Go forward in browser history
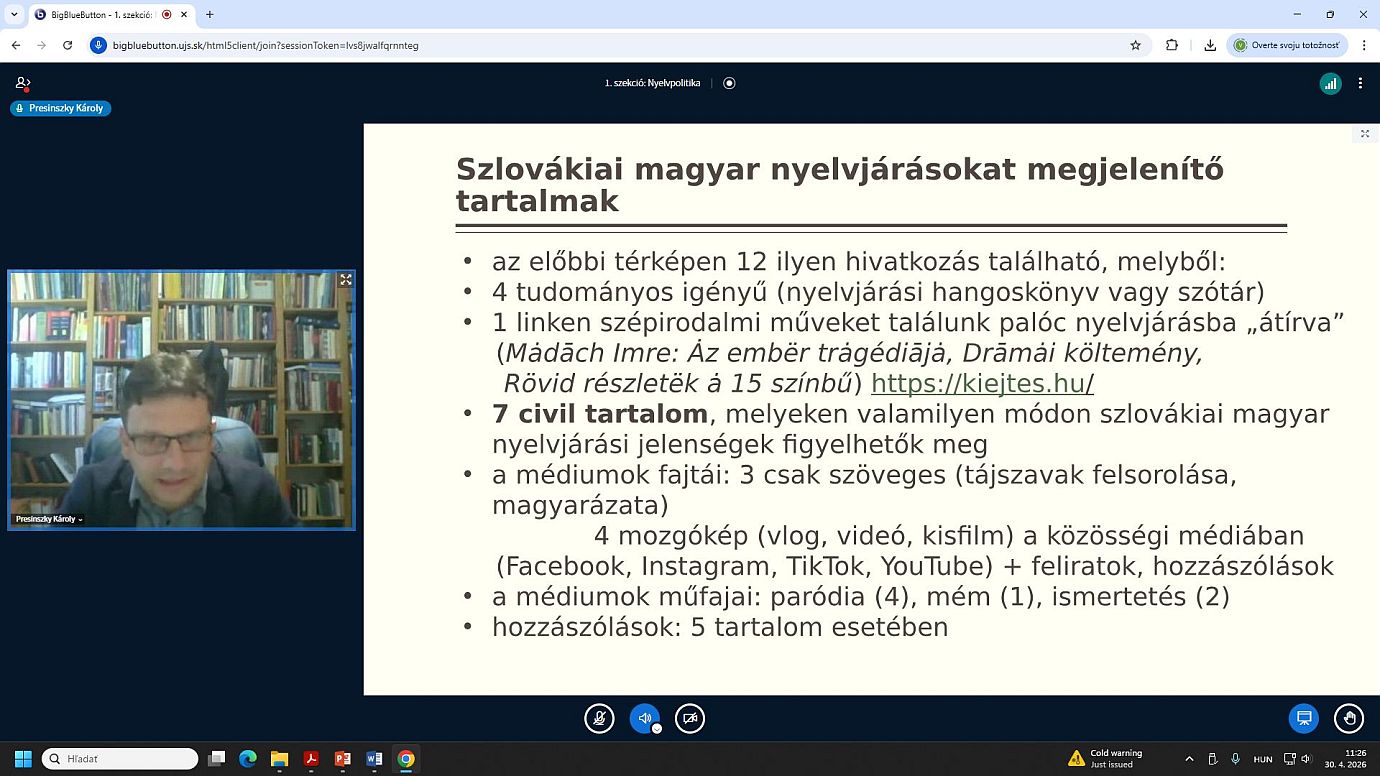This screenshot has height=776, width=1380. (x=42, y=45)
